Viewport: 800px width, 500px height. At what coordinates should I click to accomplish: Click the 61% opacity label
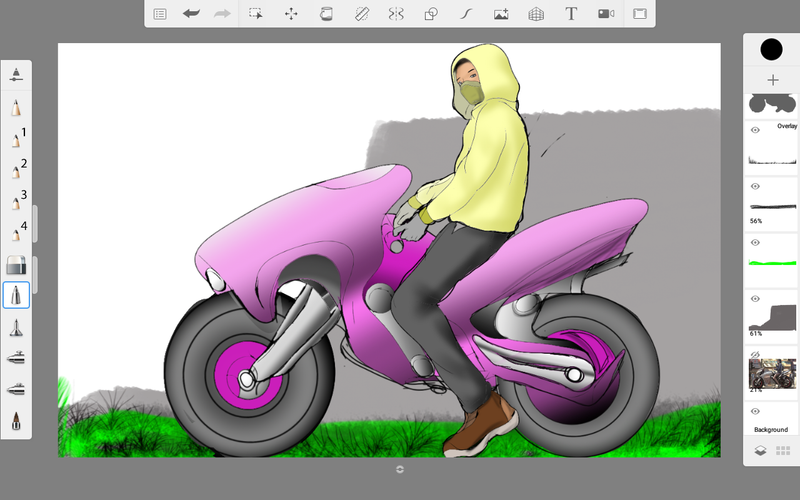756,333
